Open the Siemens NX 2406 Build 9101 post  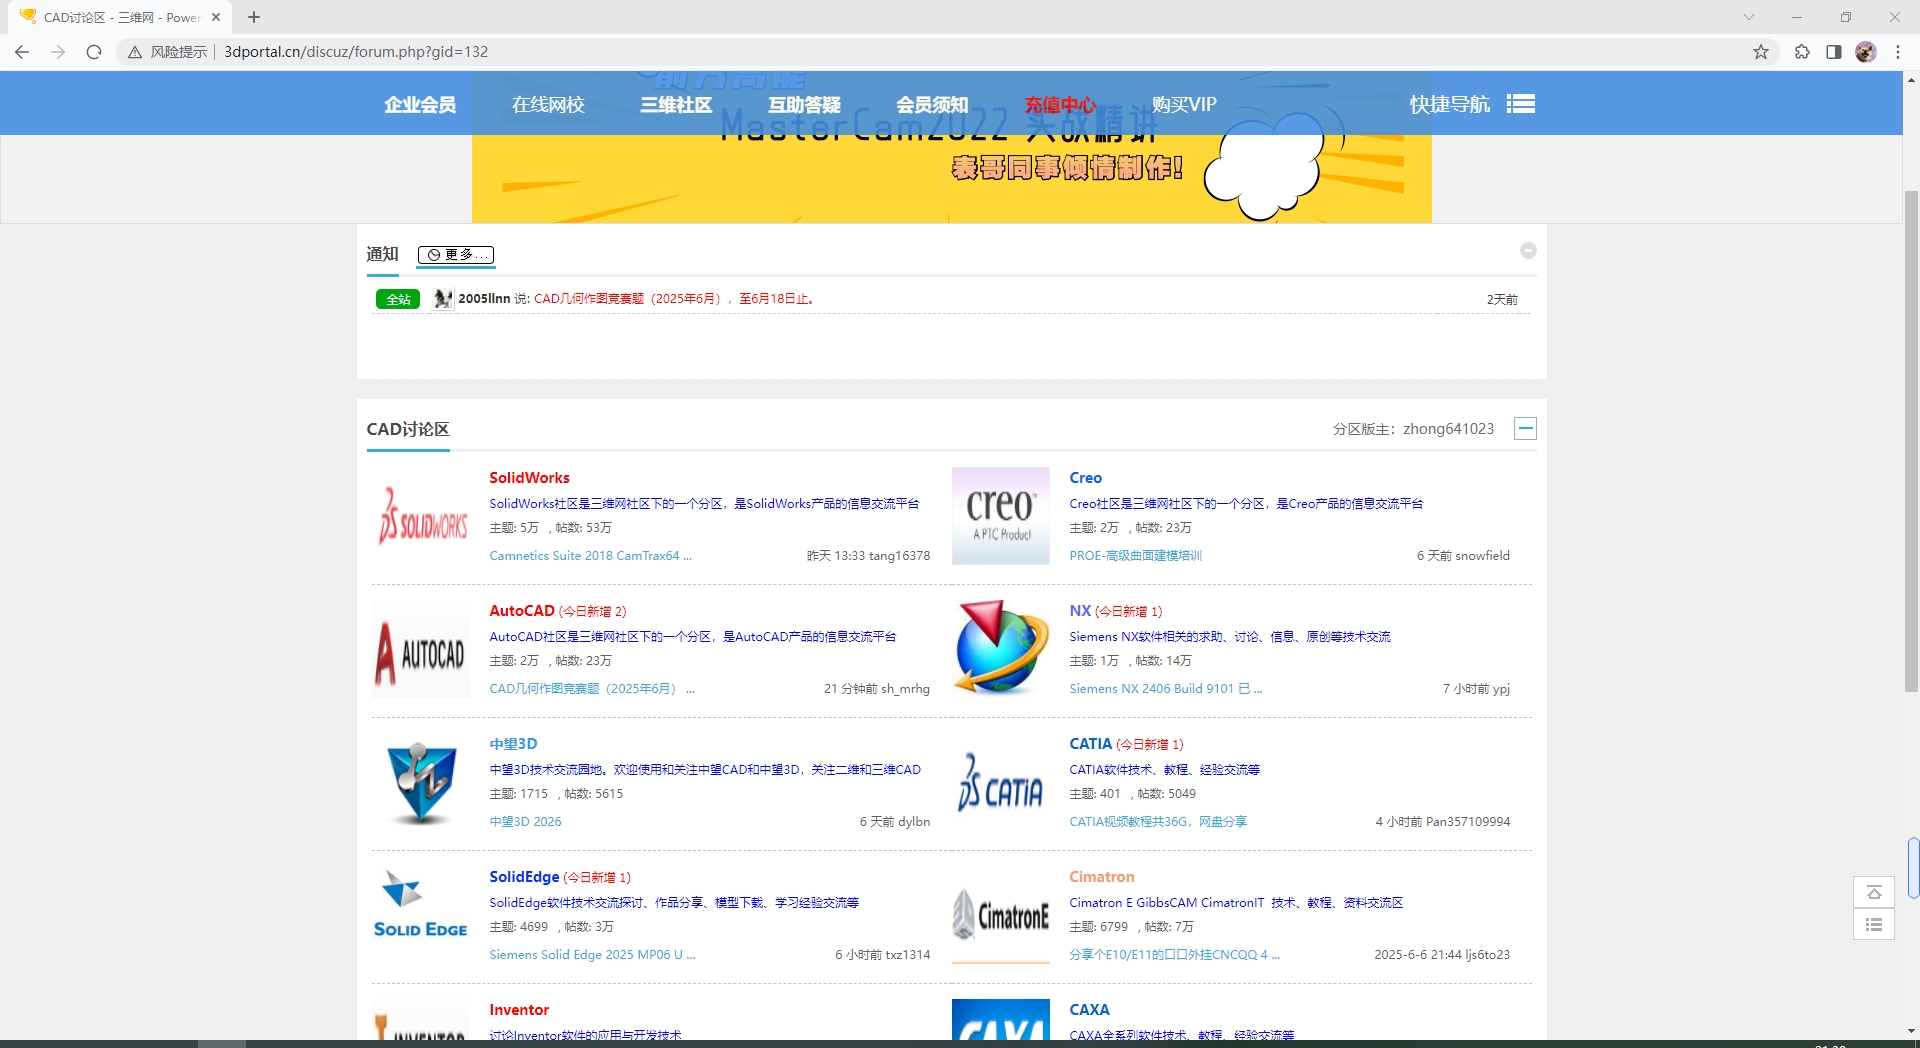click(1165, 689)
